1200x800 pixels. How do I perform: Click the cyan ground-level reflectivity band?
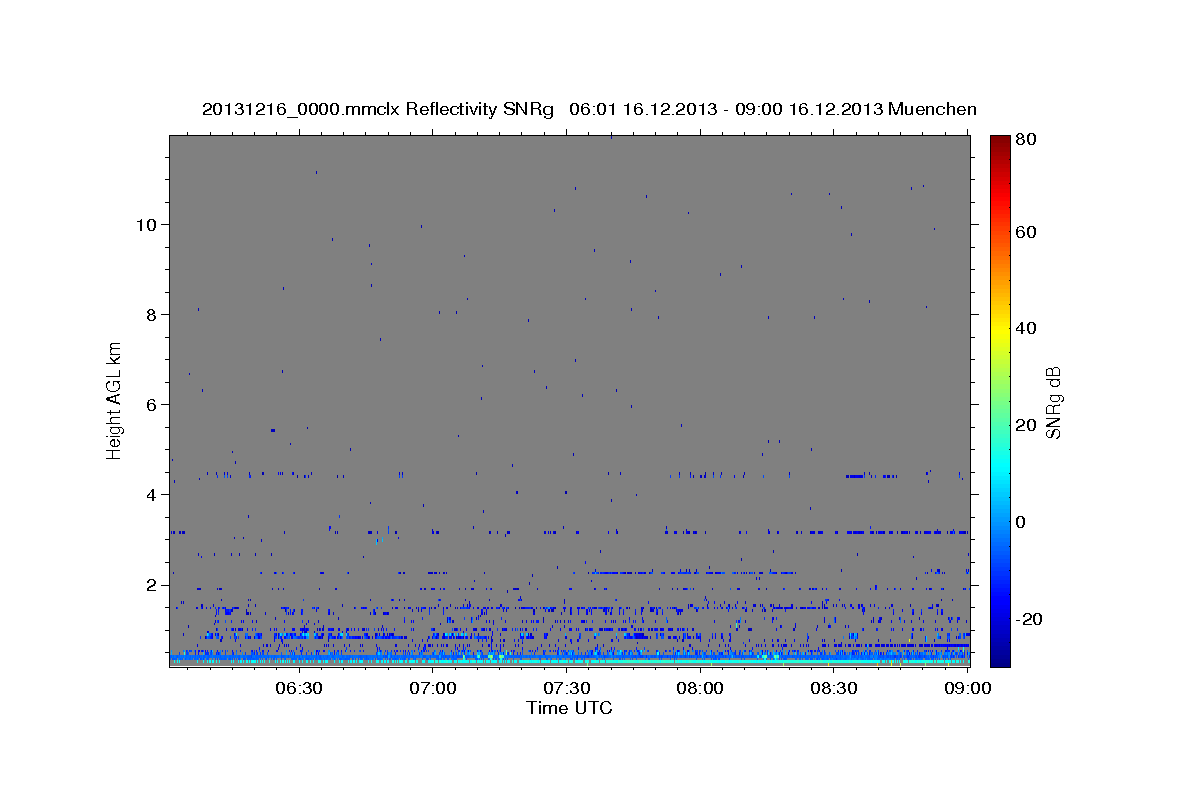pyautogui.click(x=569, y=660)
